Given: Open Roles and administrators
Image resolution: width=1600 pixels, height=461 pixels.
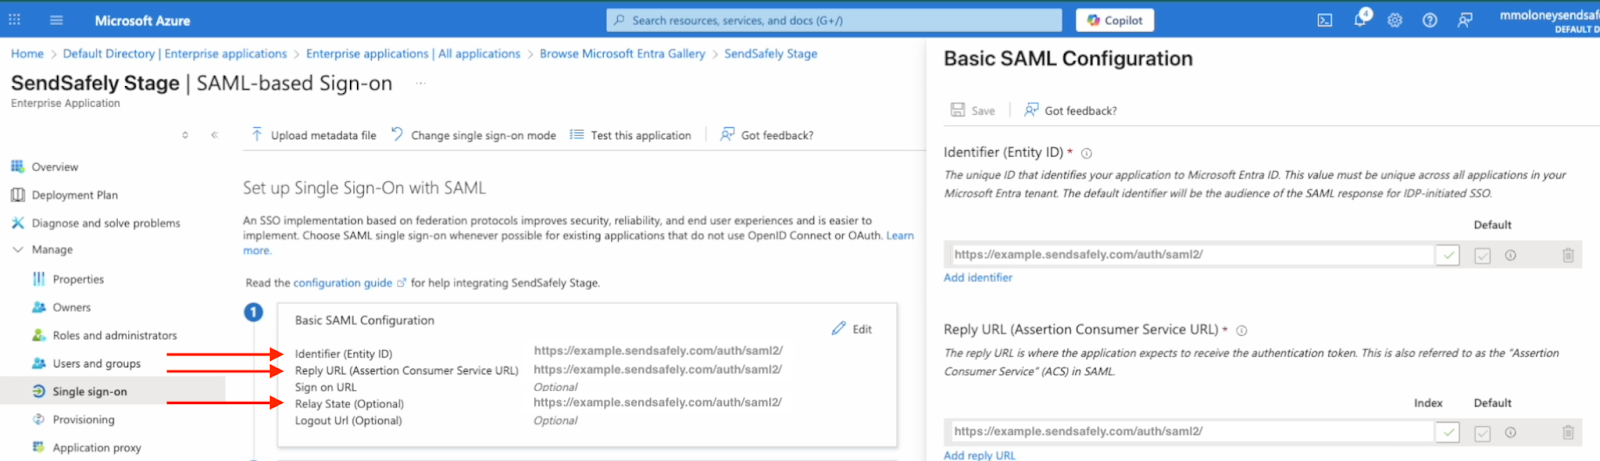Looking at the screenshot, I should click(x=115, y=335).
